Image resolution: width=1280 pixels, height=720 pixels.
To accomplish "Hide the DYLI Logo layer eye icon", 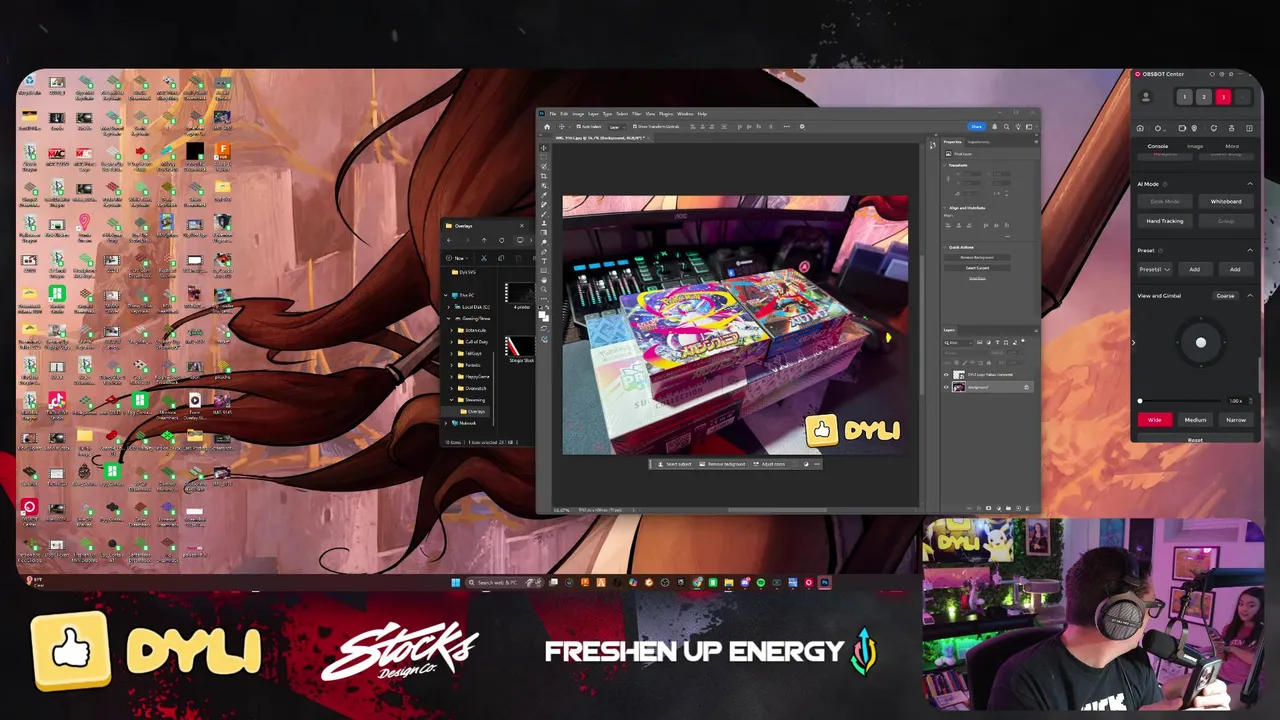I will [x=946, y=375].
